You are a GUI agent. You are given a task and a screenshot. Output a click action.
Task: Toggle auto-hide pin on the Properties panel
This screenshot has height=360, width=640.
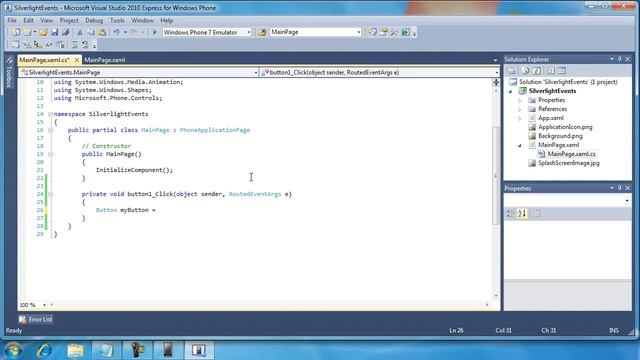point(620,188)
